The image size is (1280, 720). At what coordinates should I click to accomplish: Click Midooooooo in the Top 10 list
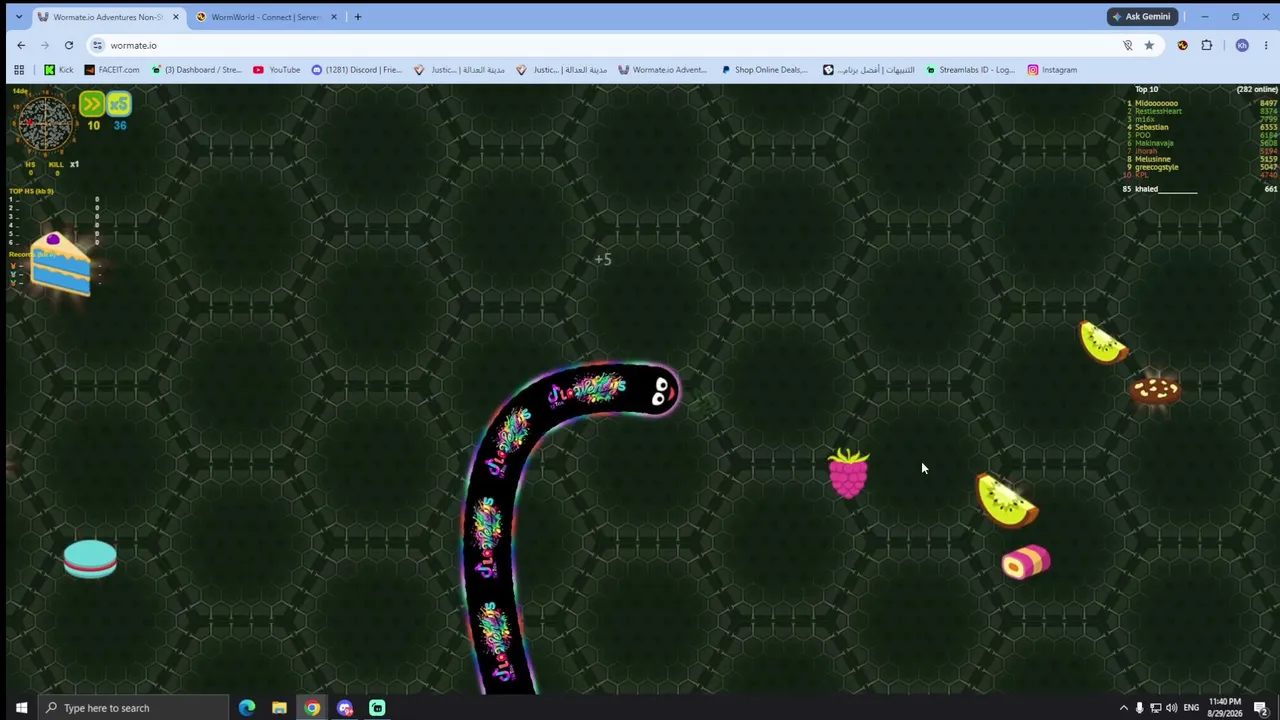tap(1156, 103)
